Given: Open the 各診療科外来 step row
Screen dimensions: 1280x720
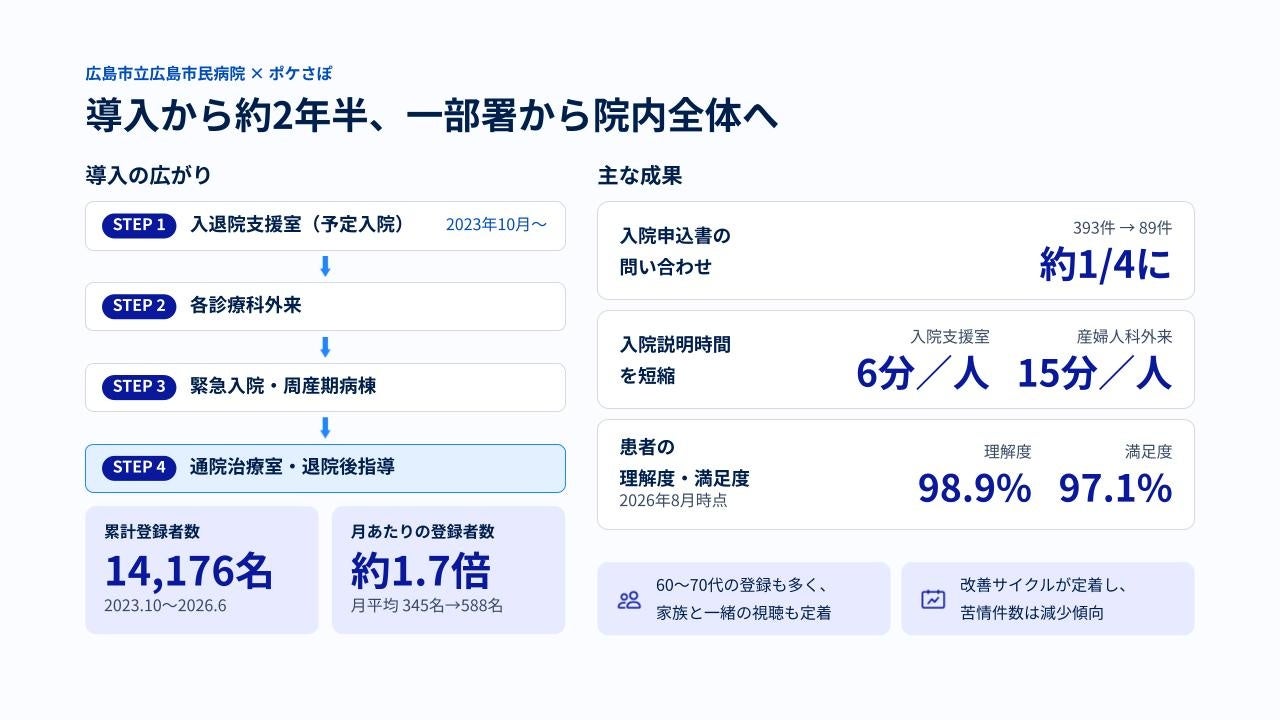Looking at the screenshot, I should (x=325, y=307).
